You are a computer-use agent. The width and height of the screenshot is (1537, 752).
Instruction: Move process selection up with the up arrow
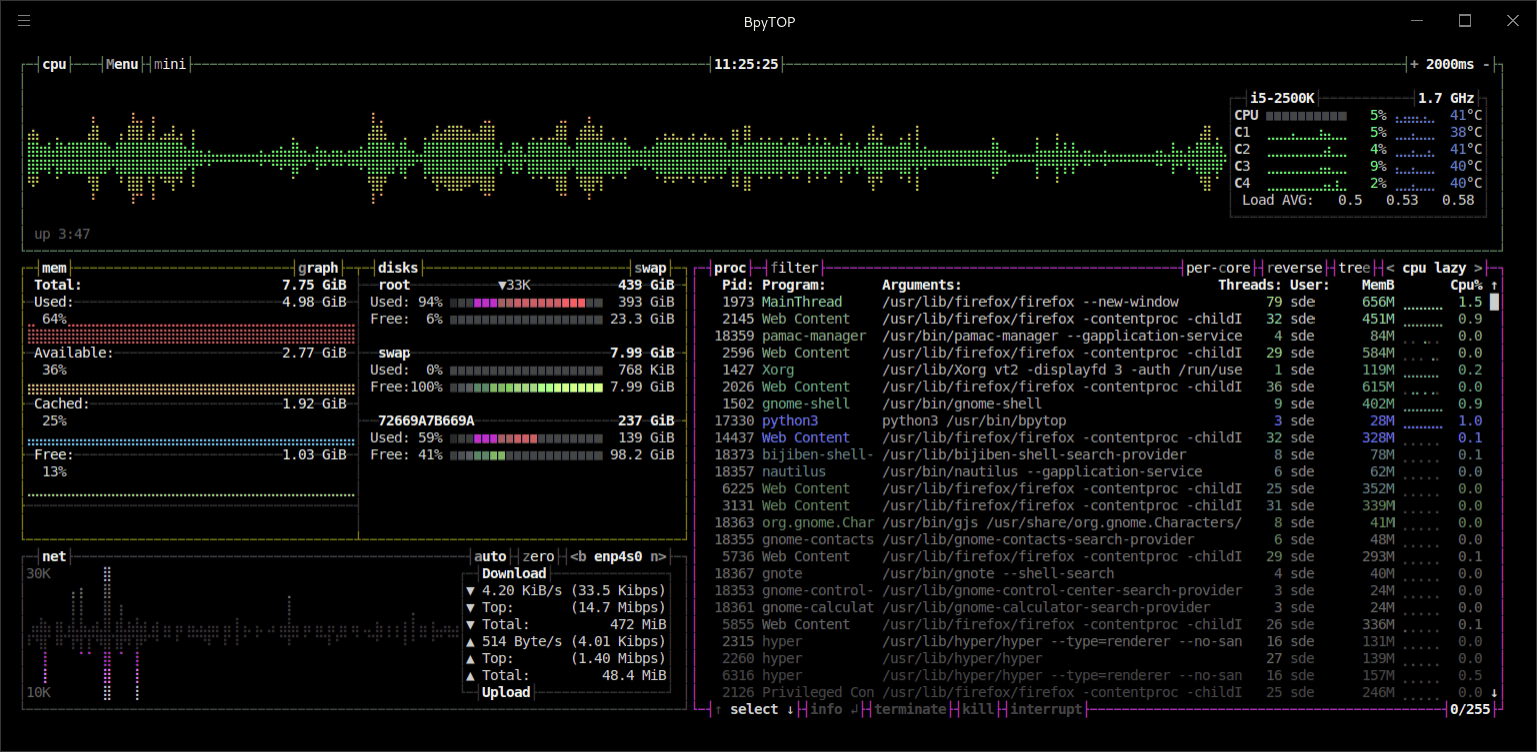pos(717,709)
